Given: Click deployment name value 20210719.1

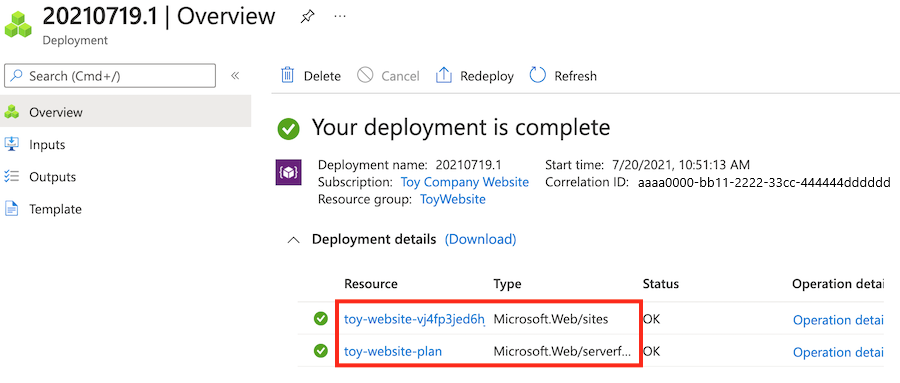Looking at the screenshot, I should click(x=468, y=165).
